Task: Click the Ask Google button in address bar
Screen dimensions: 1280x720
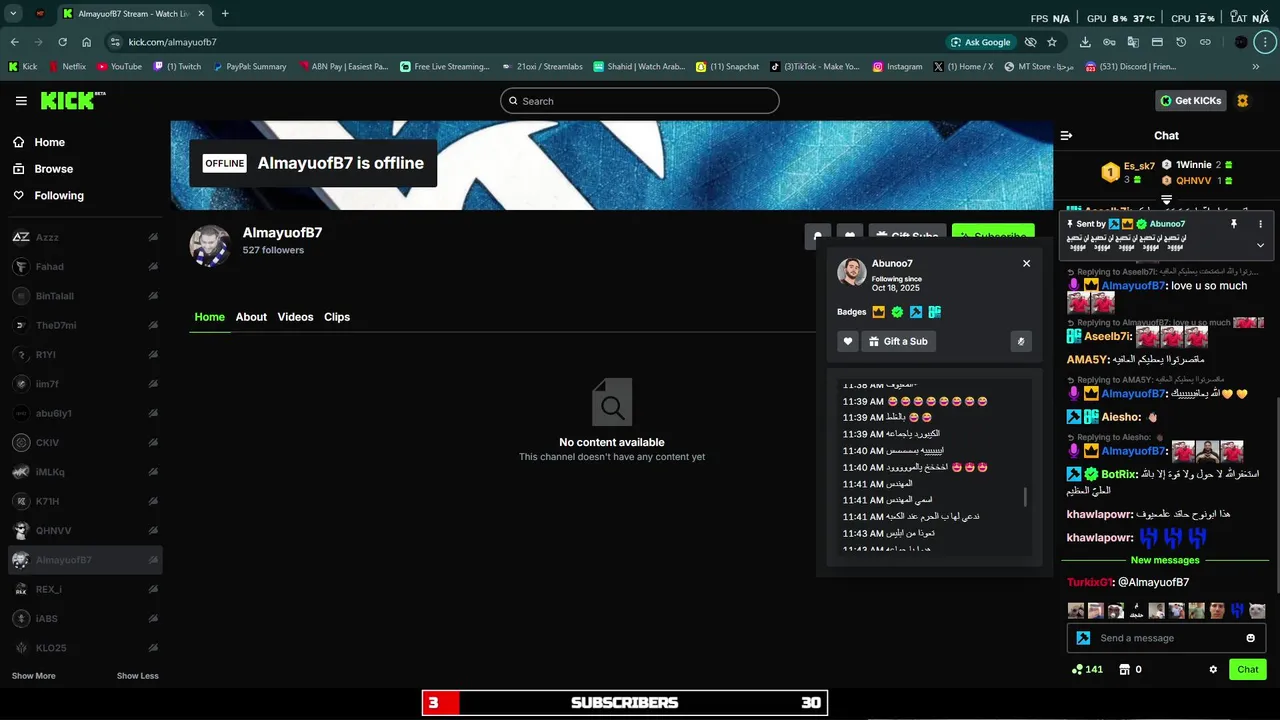Action: (980, 42)
